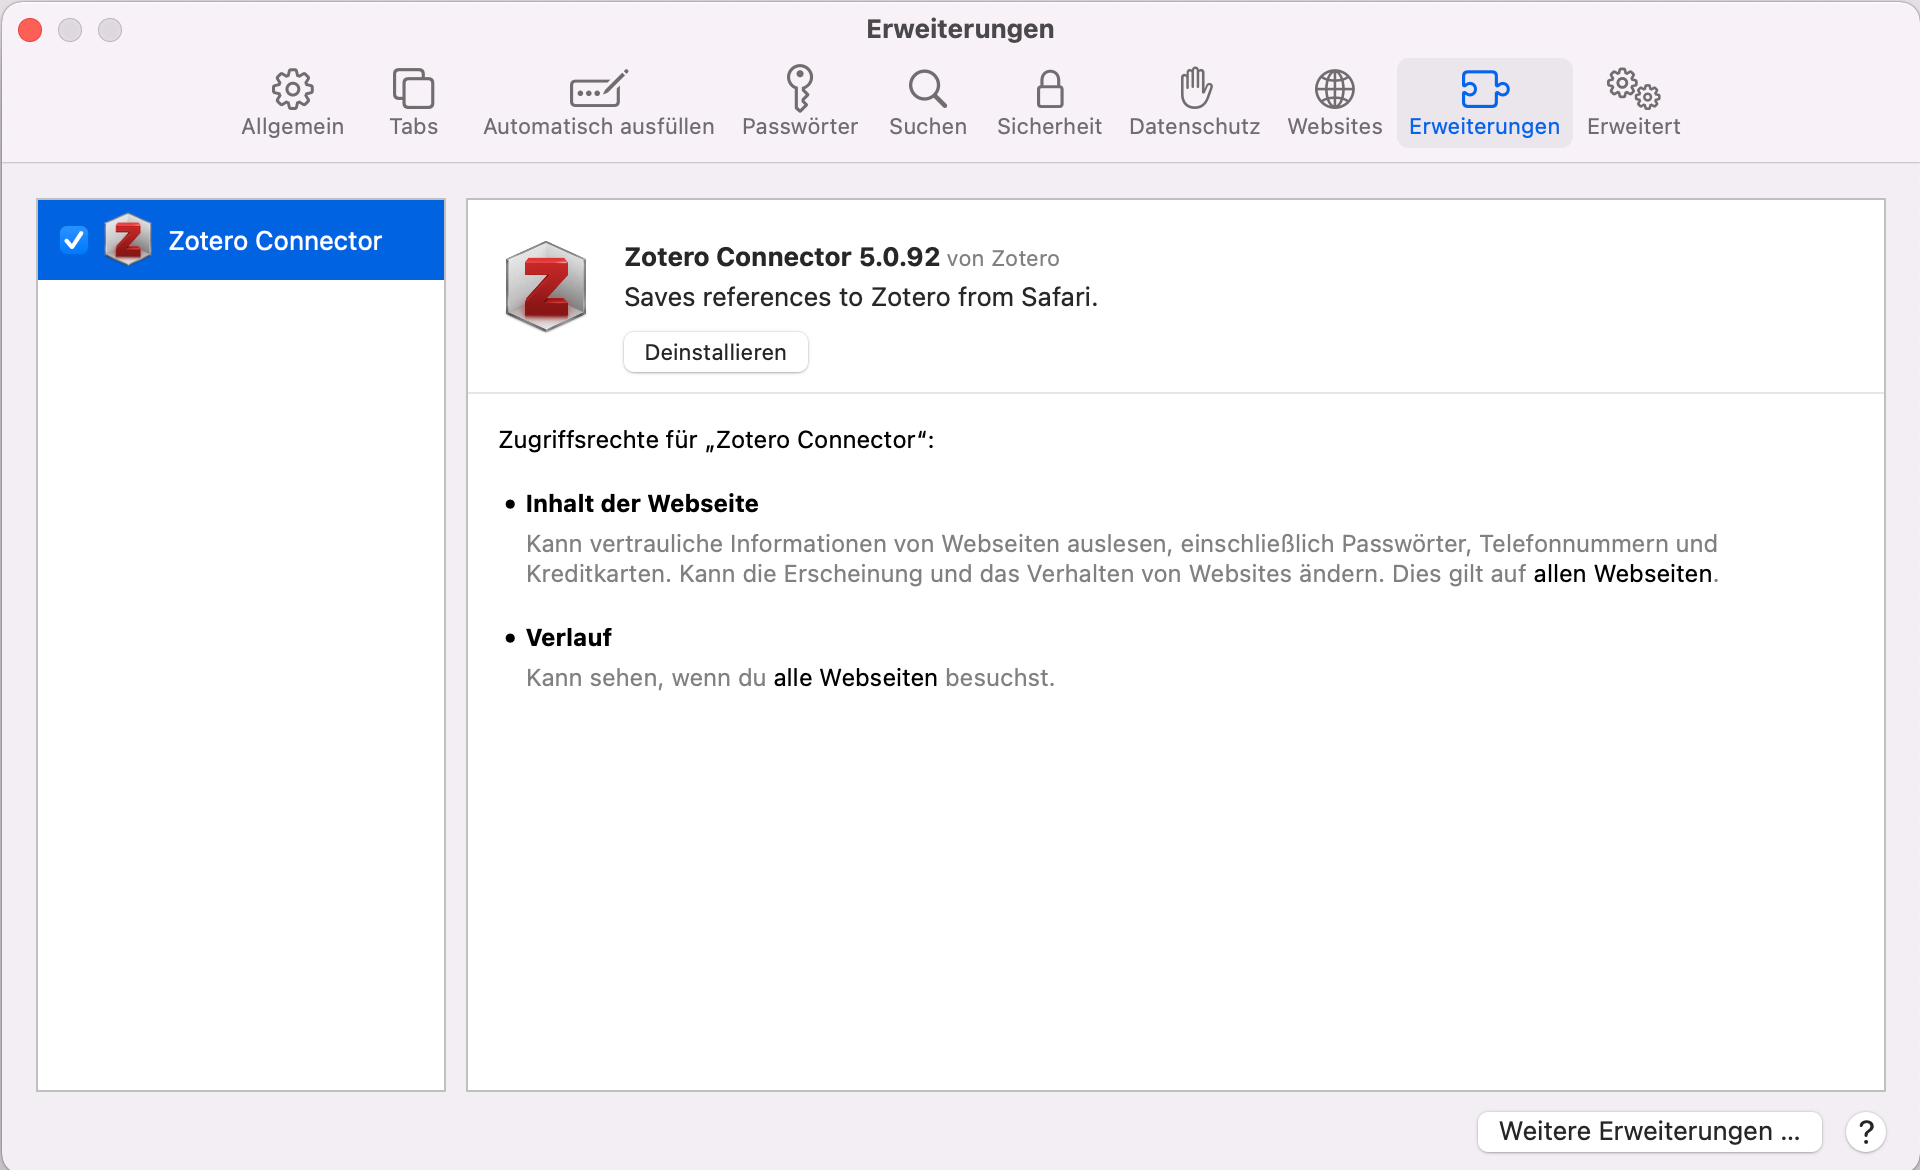This screenshot has width=1920, height=1170.
Task: Click the 'von Zotero' developer text
Action: 1003,258
